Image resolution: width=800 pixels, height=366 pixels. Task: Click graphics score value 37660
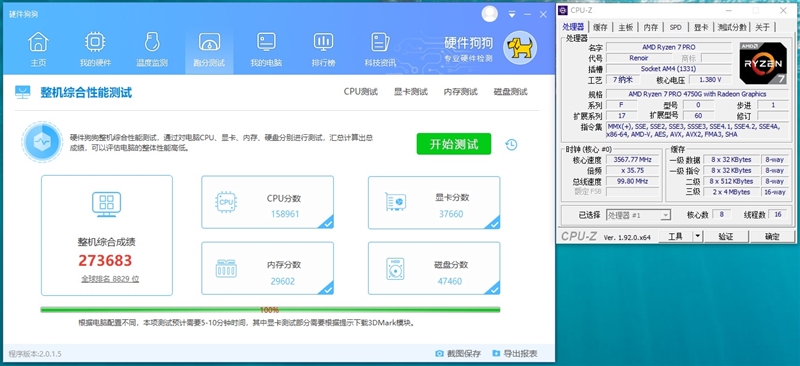[451, 214]
